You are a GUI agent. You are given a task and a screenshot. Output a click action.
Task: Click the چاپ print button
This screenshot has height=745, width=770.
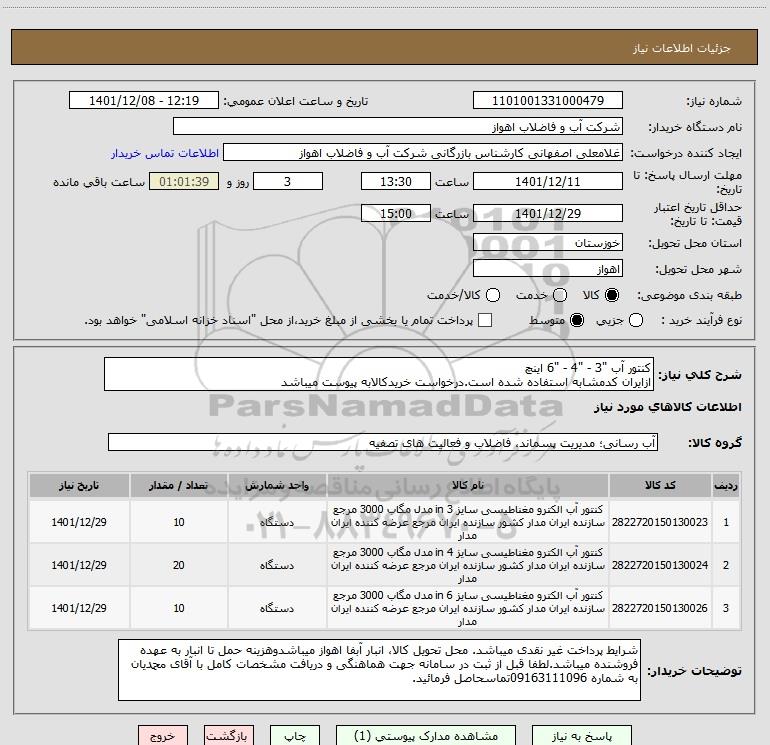click(295, 736)
